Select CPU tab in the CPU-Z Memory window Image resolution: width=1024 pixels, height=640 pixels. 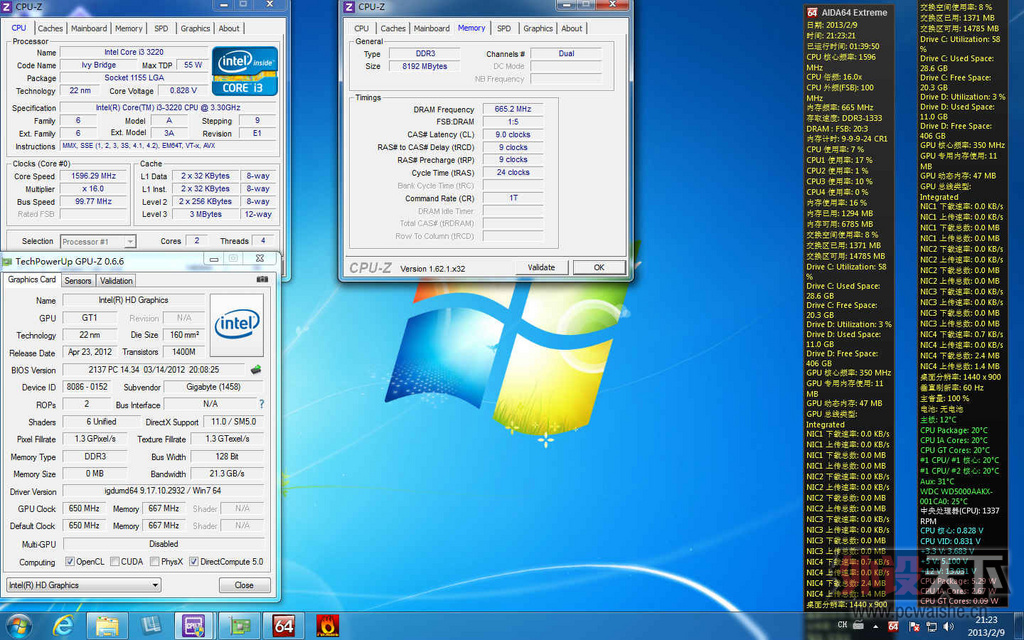click(x=362, y=28)
